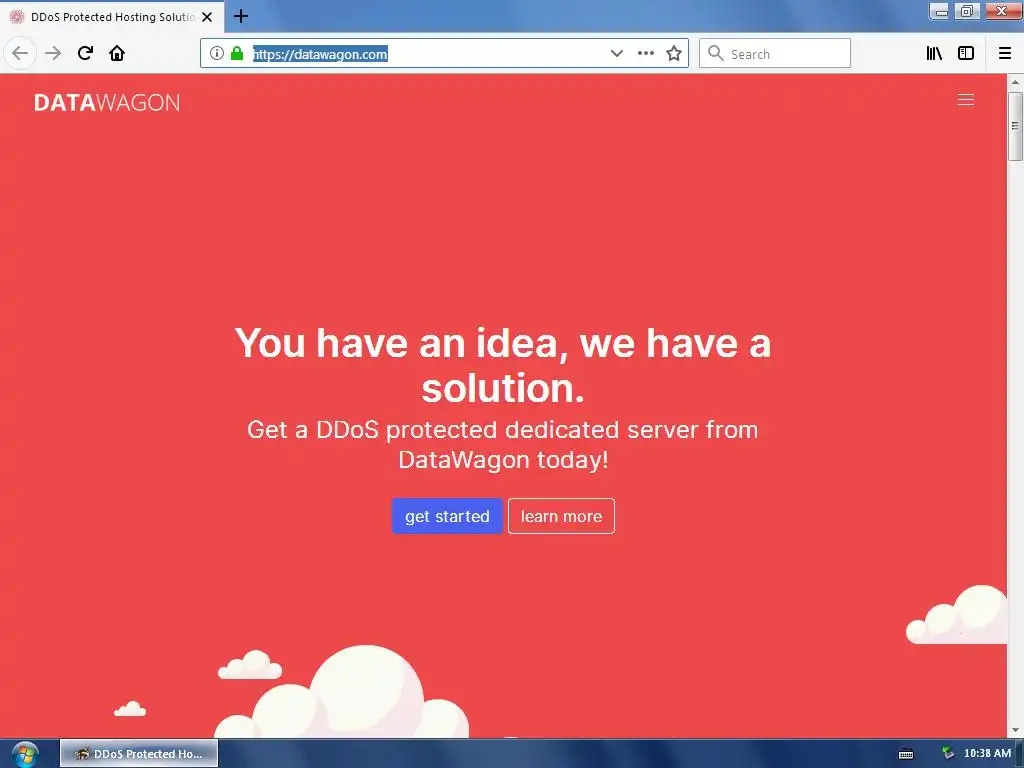Click the DataWagon logo
This screenshot has height=768, width=1024.
click(x=107, y=103)
